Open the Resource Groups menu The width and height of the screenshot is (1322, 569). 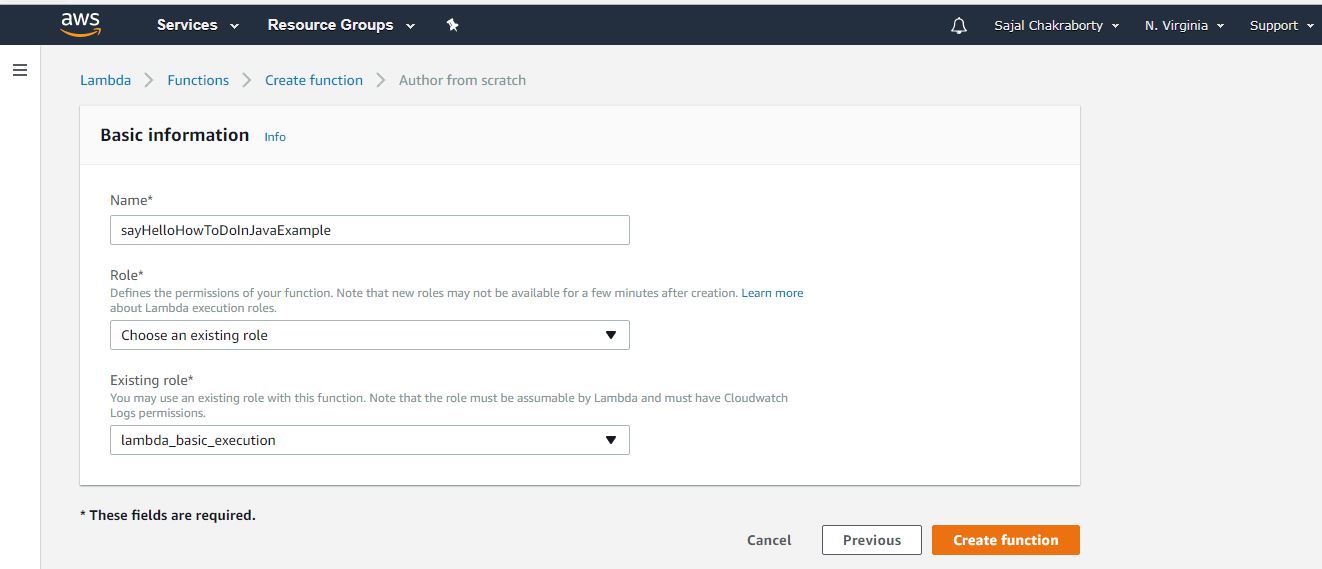click(340, 25)
